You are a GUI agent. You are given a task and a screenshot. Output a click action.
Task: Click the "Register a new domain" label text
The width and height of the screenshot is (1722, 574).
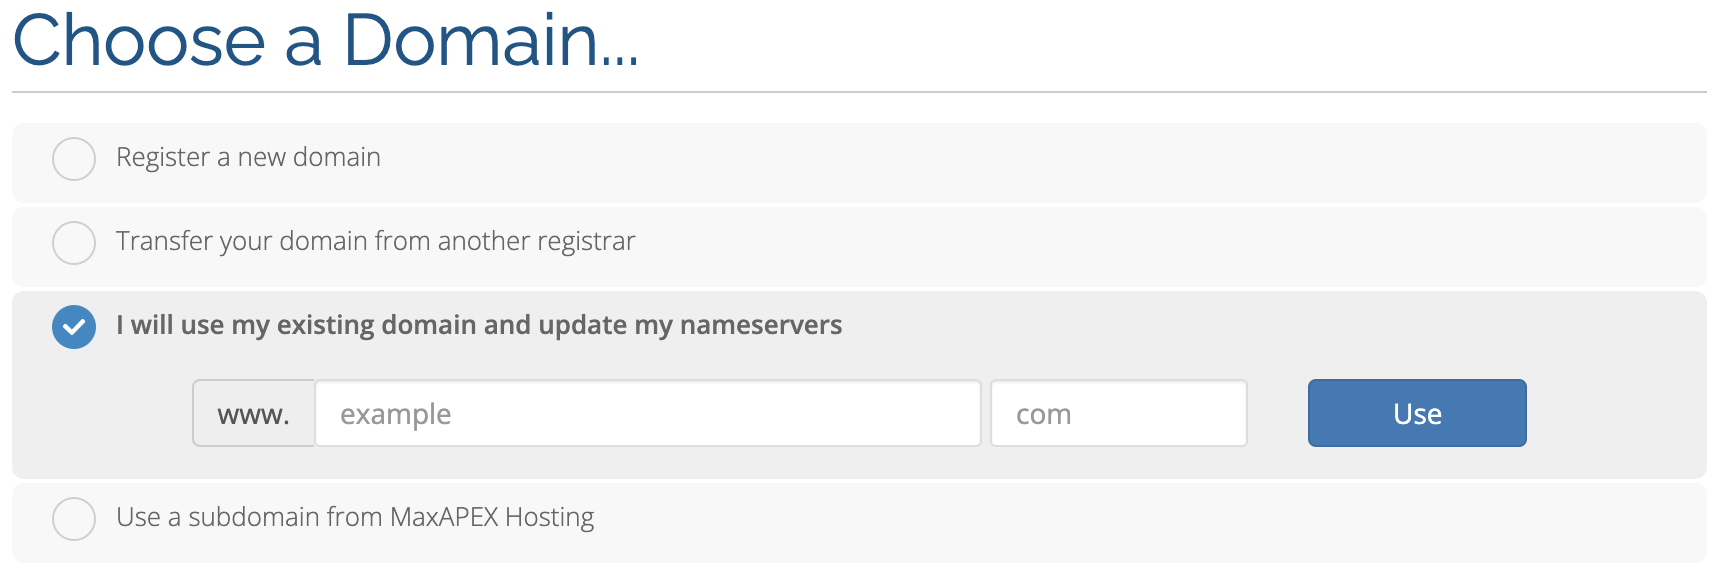pos(248,158)
